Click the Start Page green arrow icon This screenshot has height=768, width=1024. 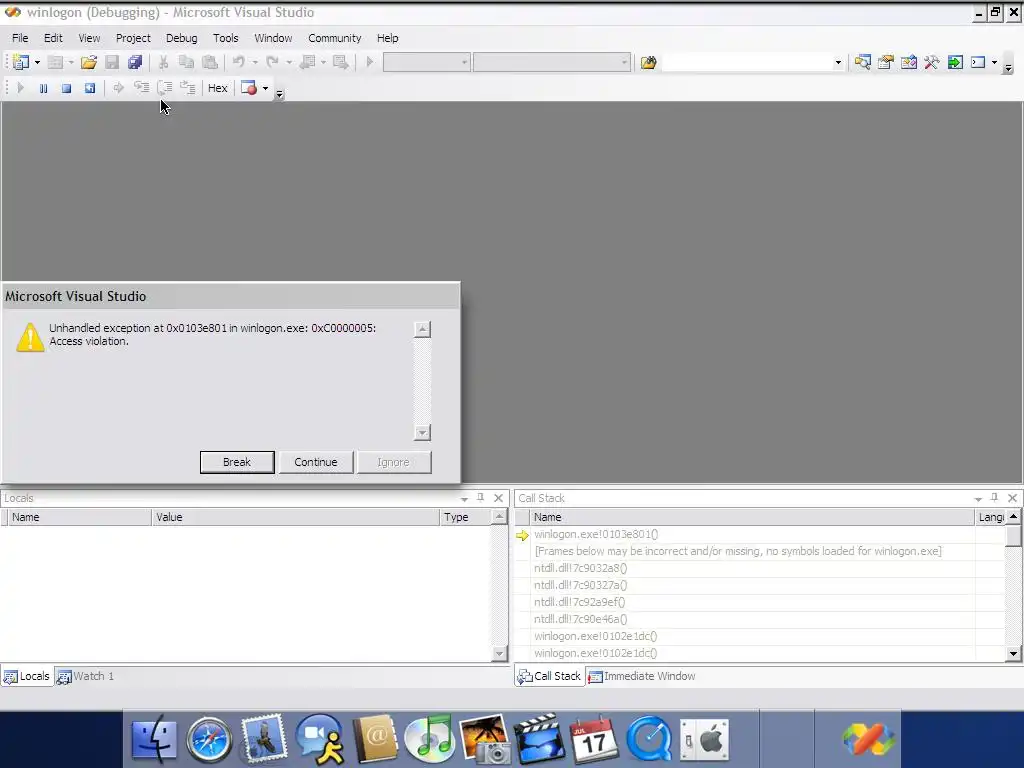pos(955,62)
